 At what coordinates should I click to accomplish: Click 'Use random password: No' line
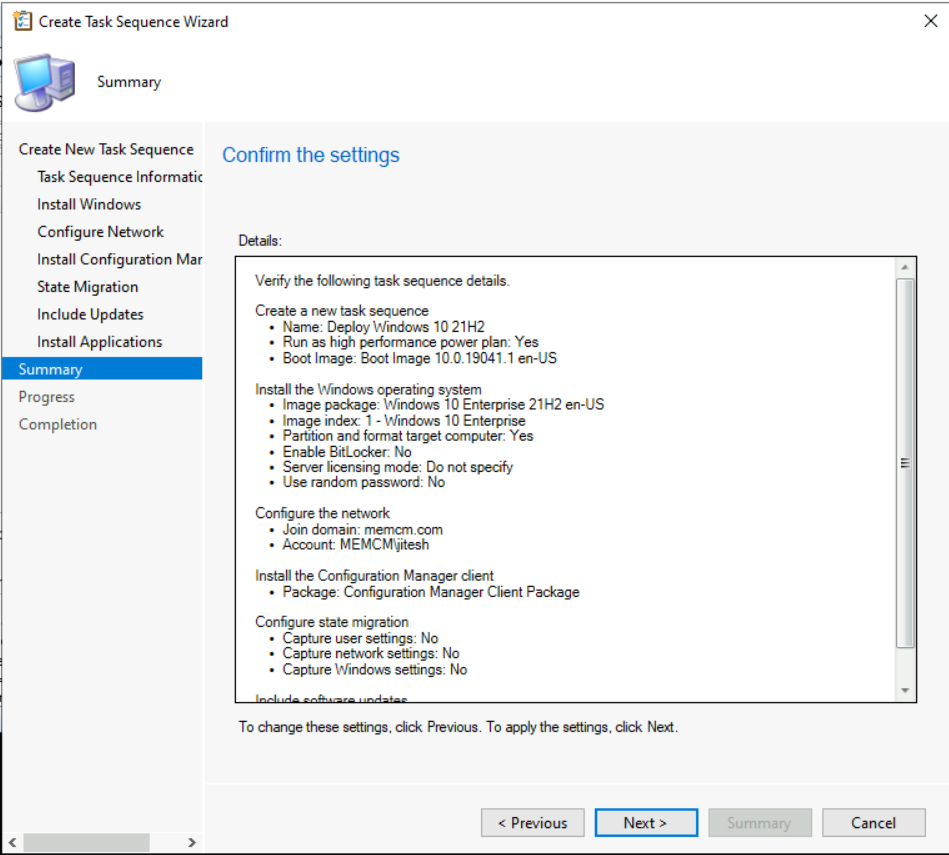point(364,482)
